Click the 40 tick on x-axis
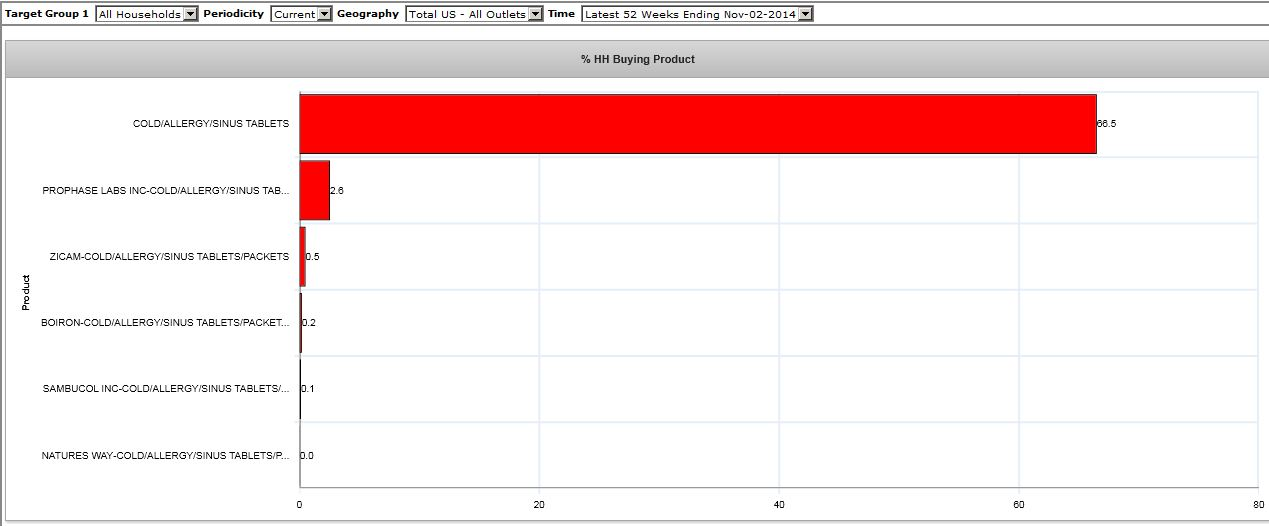Viewport: 1269px width, 526px height. point(779,505)
